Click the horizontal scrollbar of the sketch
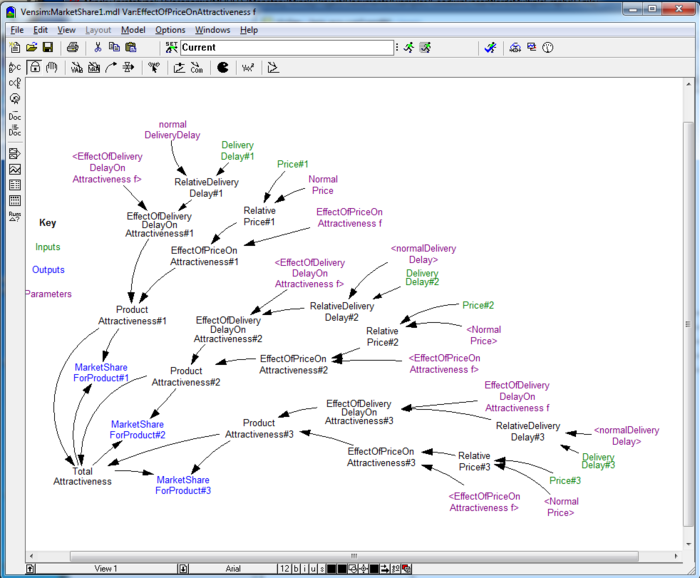Screen dimensions: 700x578 (x=354, y=556)
